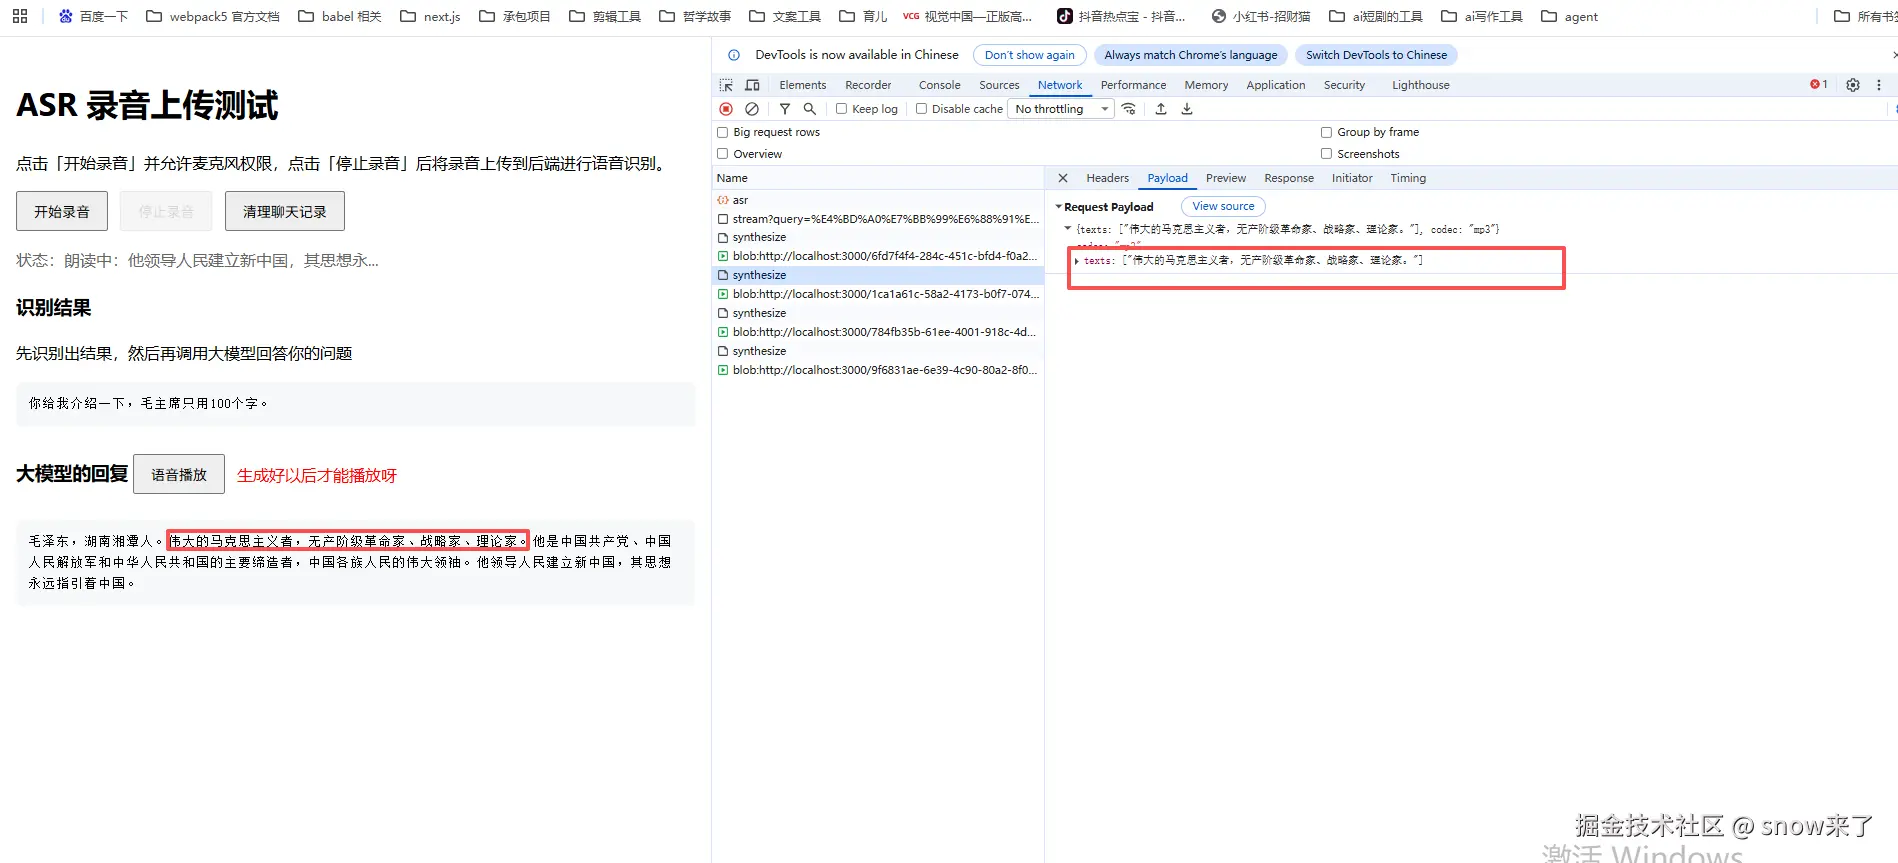Open the Response tab
This screenshot has width=1898, height=863.
point(1288,178)
